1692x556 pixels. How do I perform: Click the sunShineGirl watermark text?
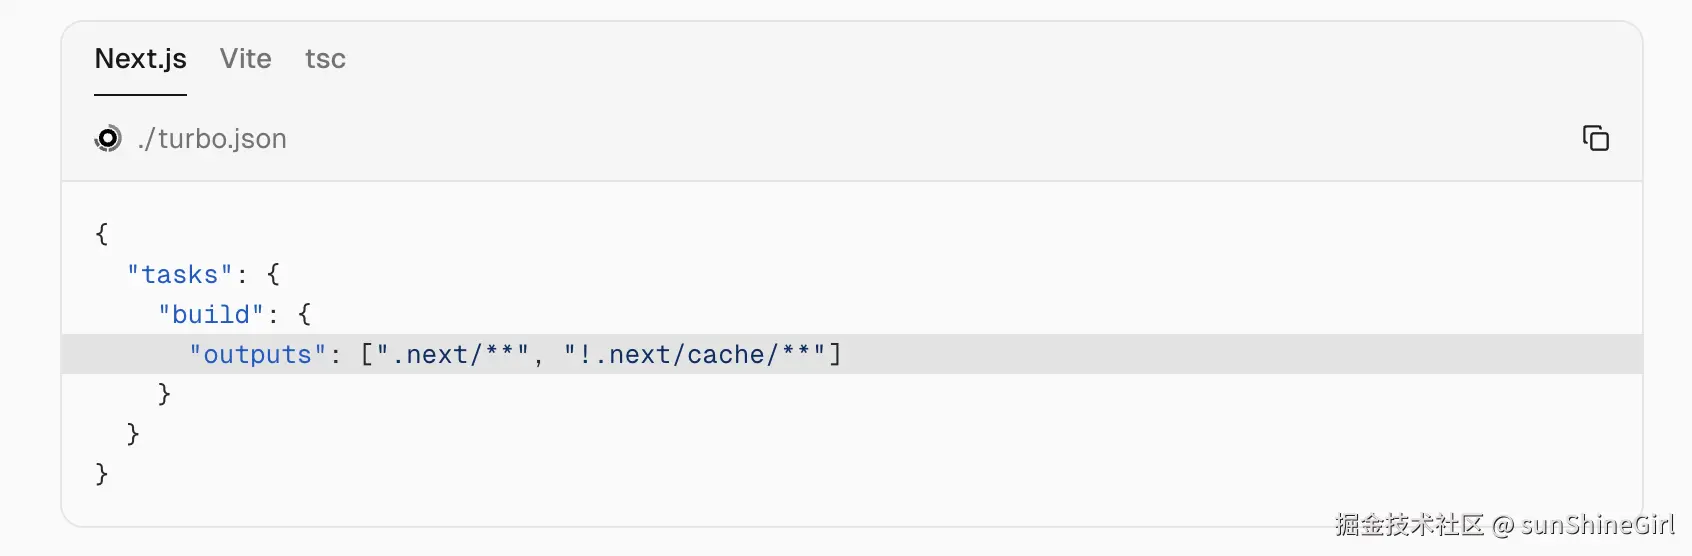pyautogui.click(x=1597, y=525)
